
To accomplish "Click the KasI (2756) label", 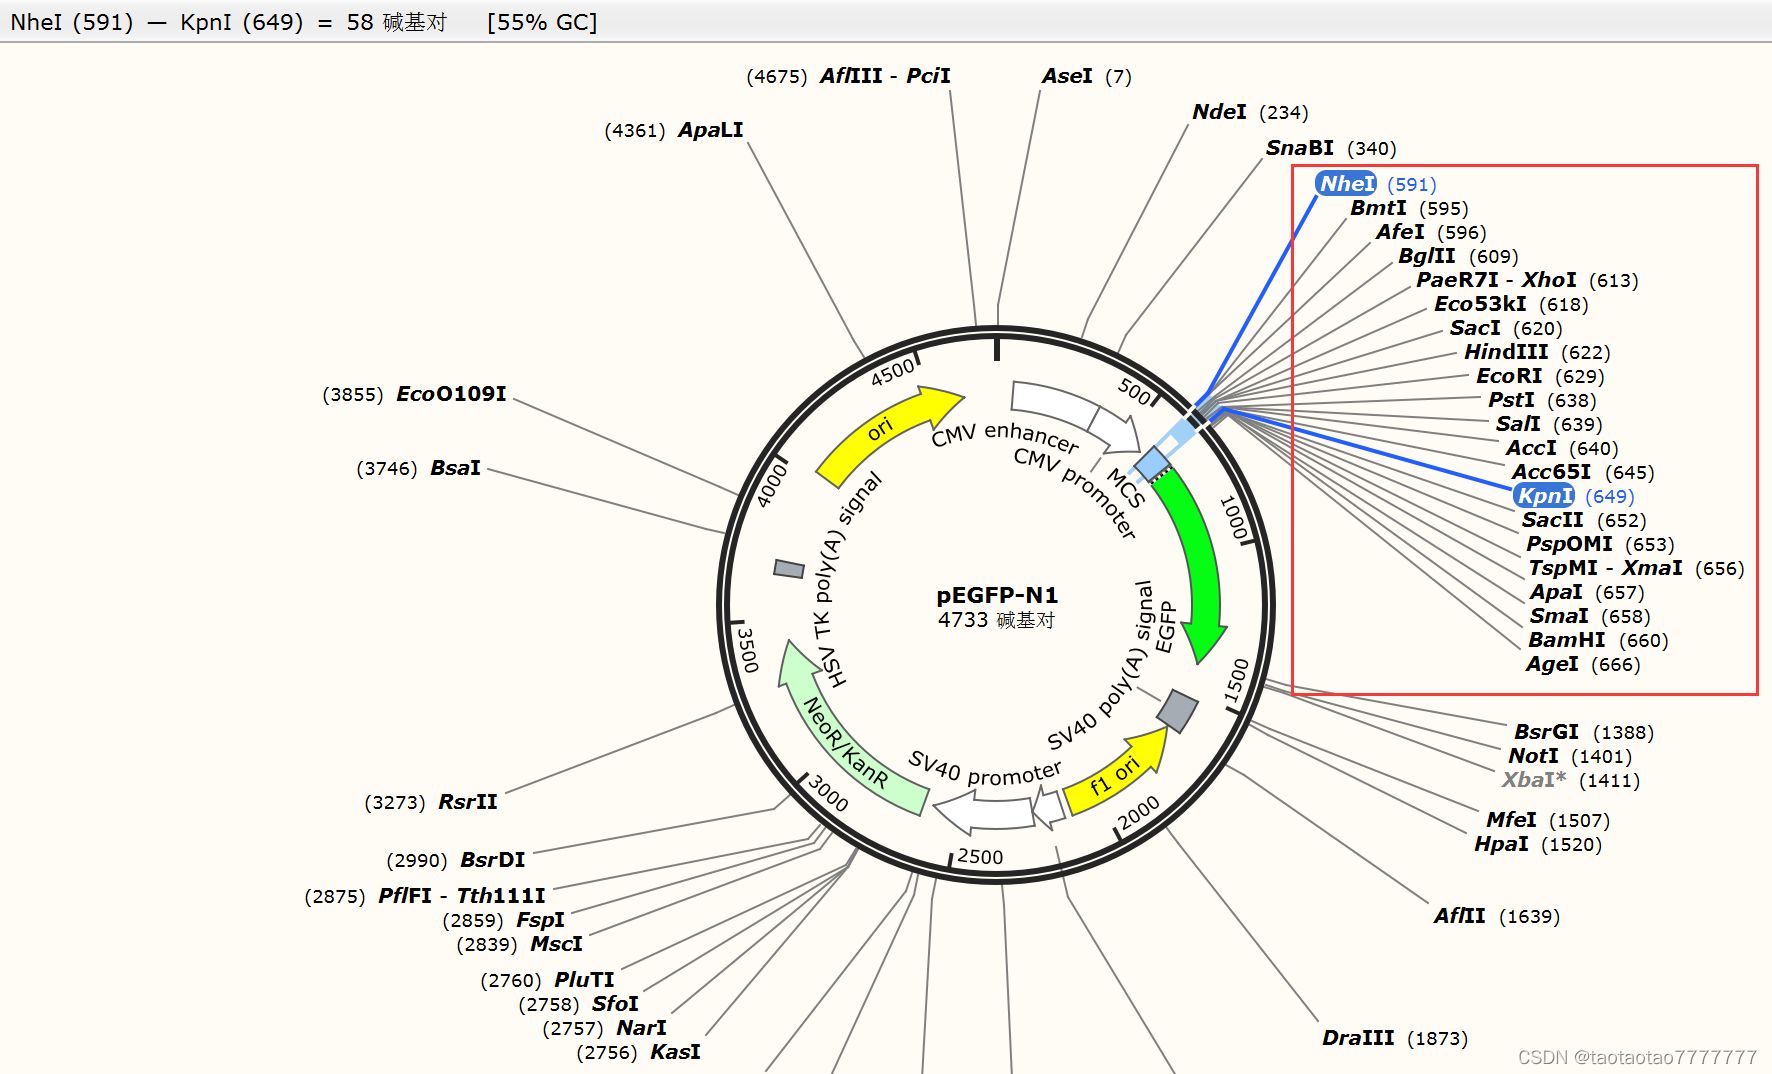I will (x=639, y=1052).
